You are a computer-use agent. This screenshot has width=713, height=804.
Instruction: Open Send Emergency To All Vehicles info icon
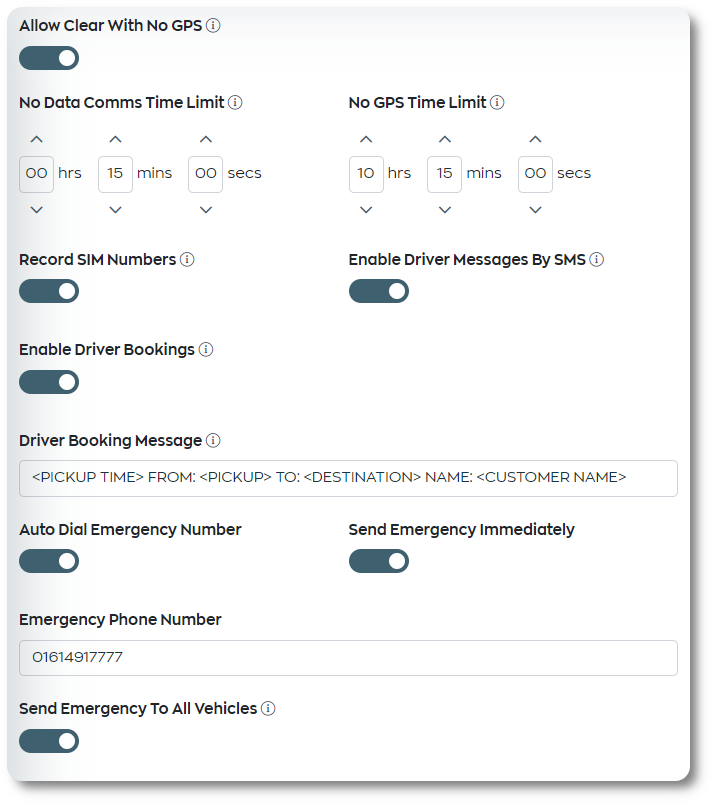[x=268, y=709]
